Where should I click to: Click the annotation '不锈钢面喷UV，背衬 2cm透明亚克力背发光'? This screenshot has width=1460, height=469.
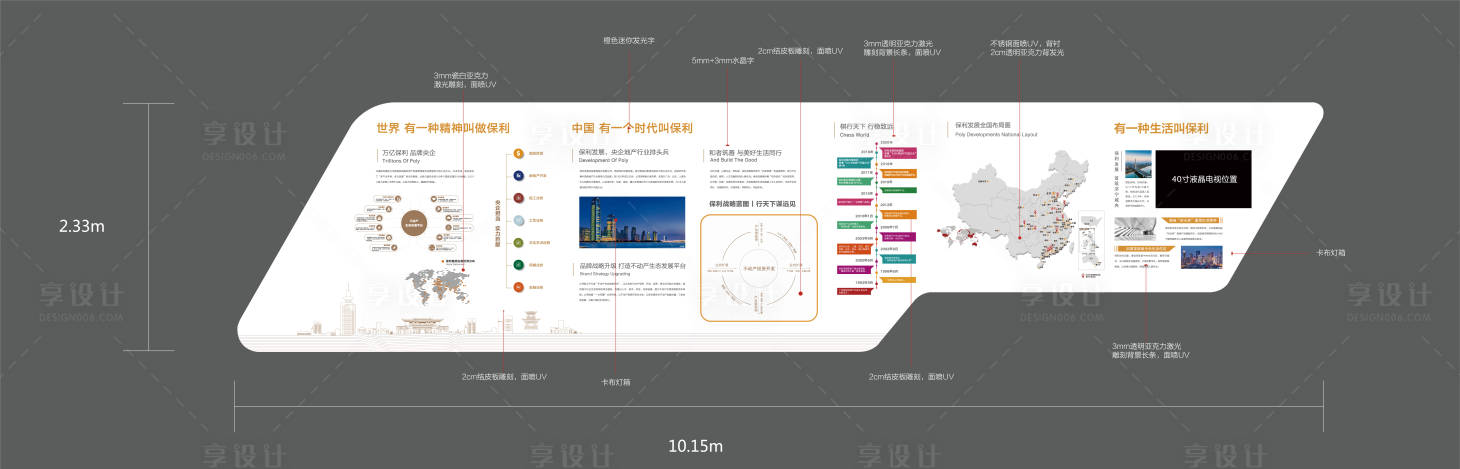coord(1027,48)
